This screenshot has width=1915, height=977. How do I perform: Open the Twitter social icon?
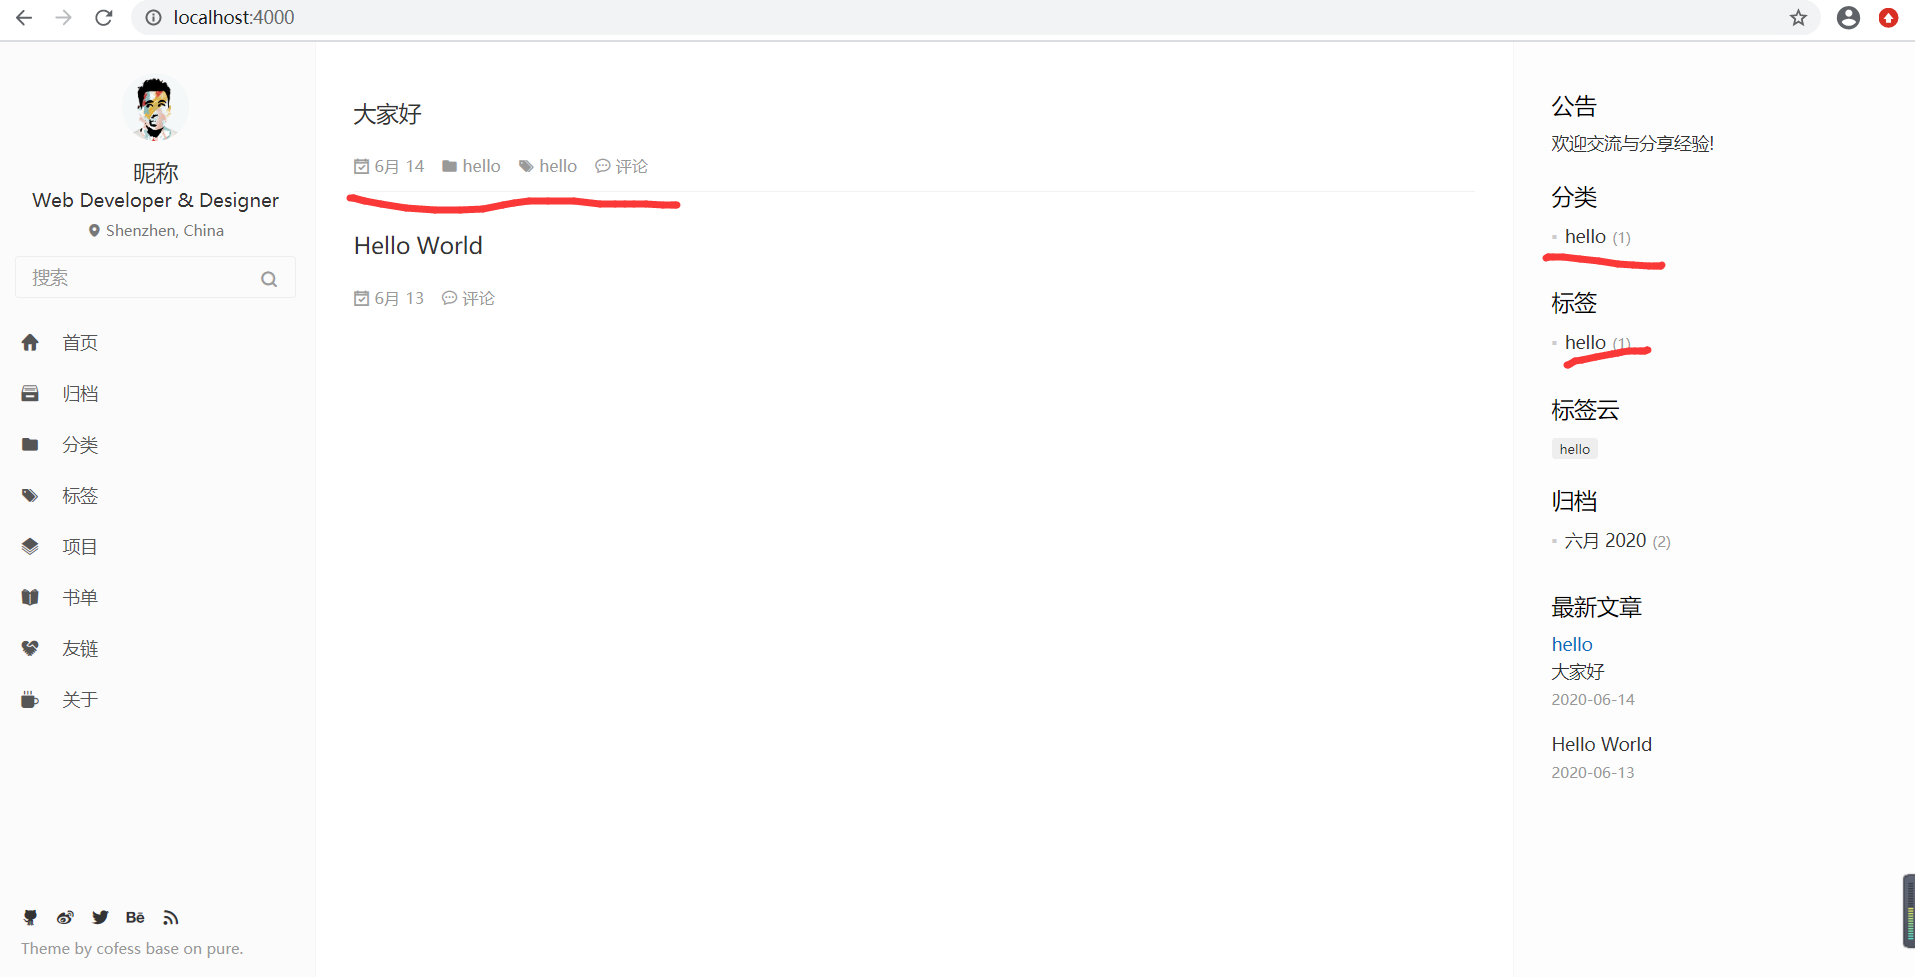click(100, 918)
